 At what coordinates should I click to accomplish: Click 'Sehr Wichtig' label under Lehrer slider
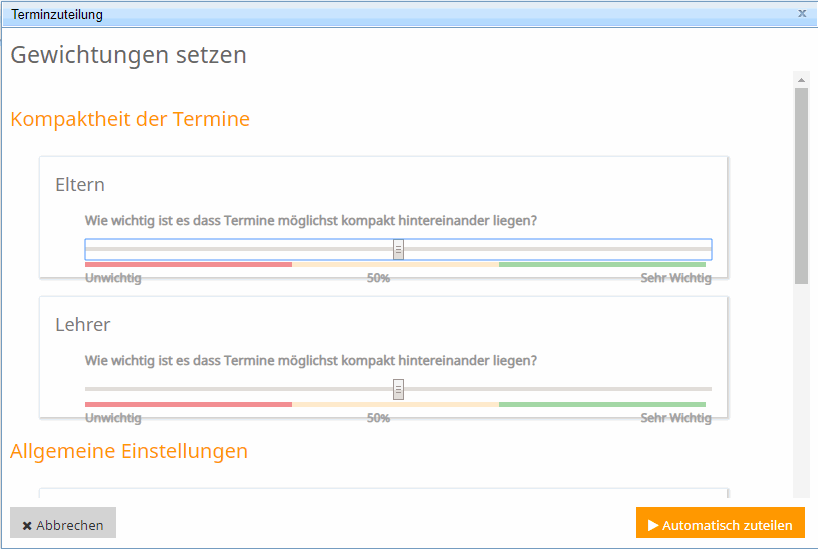coord(676,418)
